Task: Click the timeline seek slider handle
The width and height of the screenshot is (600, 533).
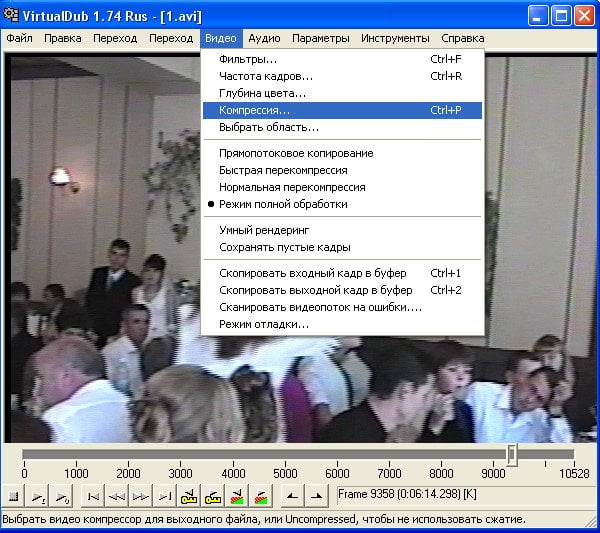Action: click(511, 455)
